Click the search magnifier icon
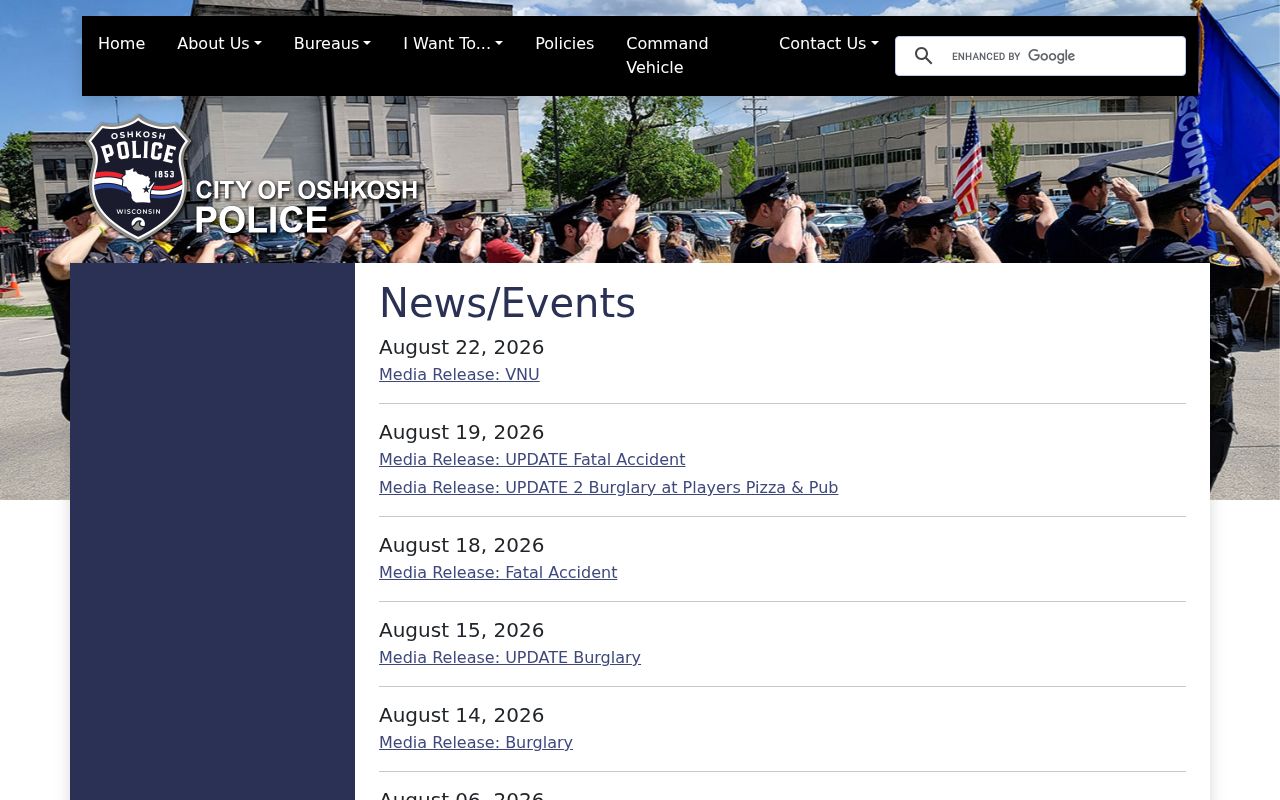 (x=923, y=56)
